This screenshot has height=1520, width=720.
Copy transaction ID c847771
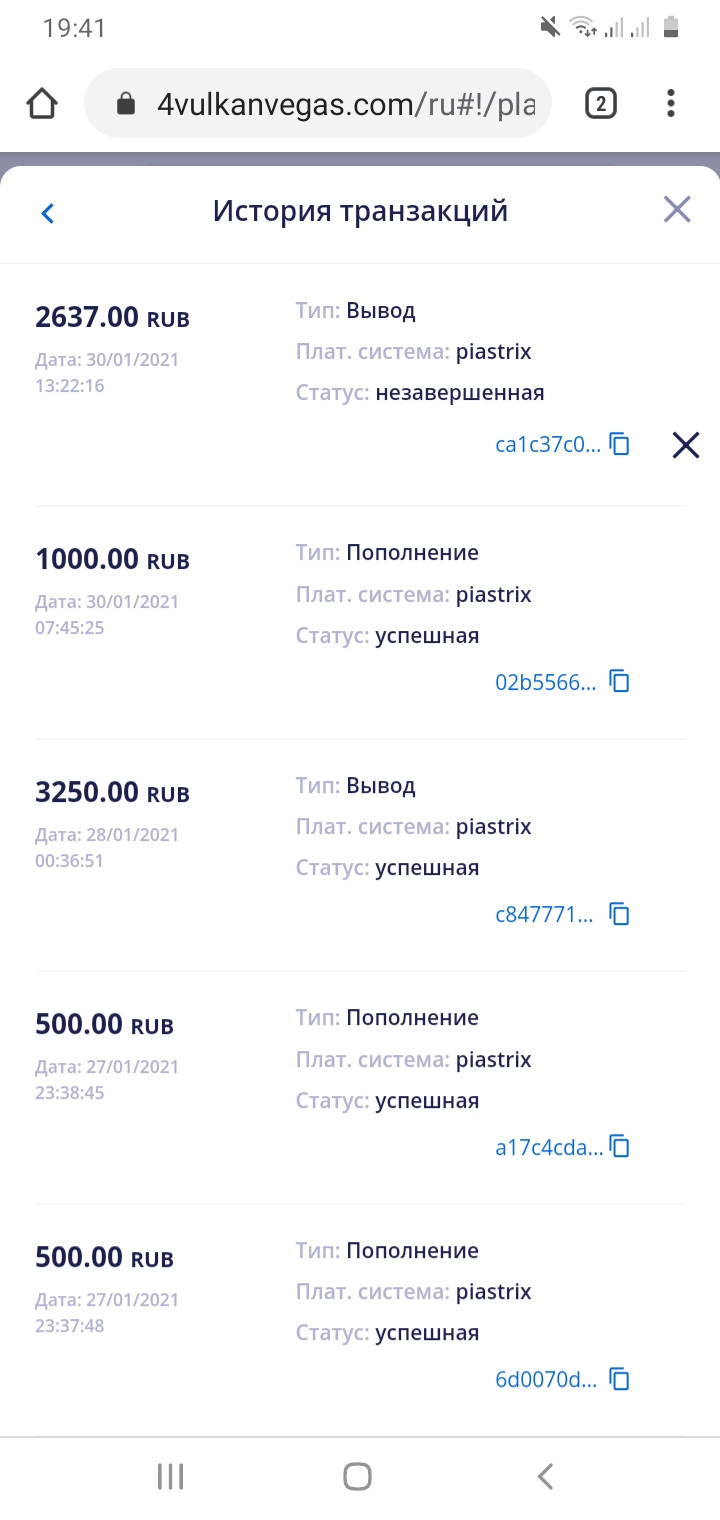tap(620, 914)
